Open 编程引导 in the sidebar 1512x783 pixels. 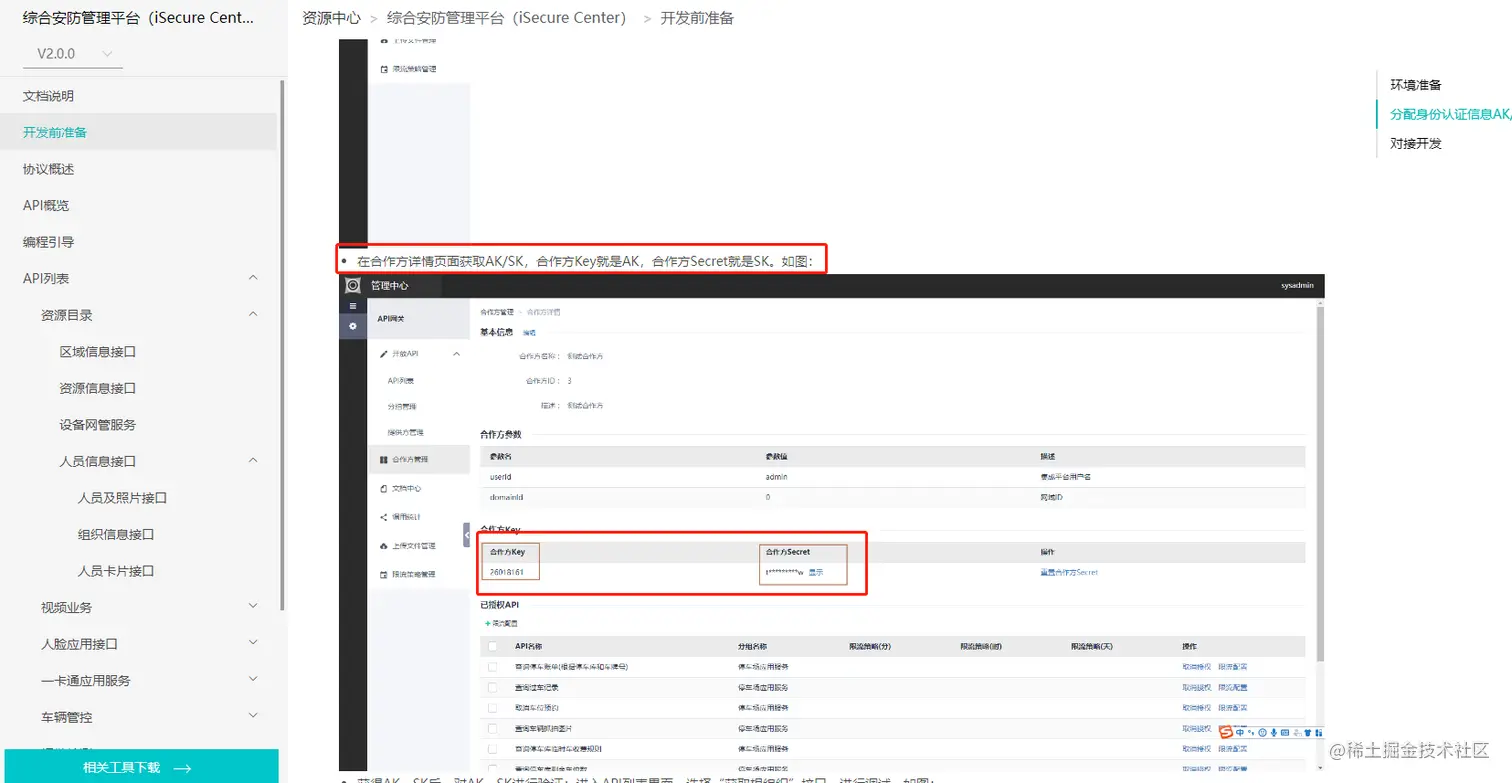coord(48,242)
